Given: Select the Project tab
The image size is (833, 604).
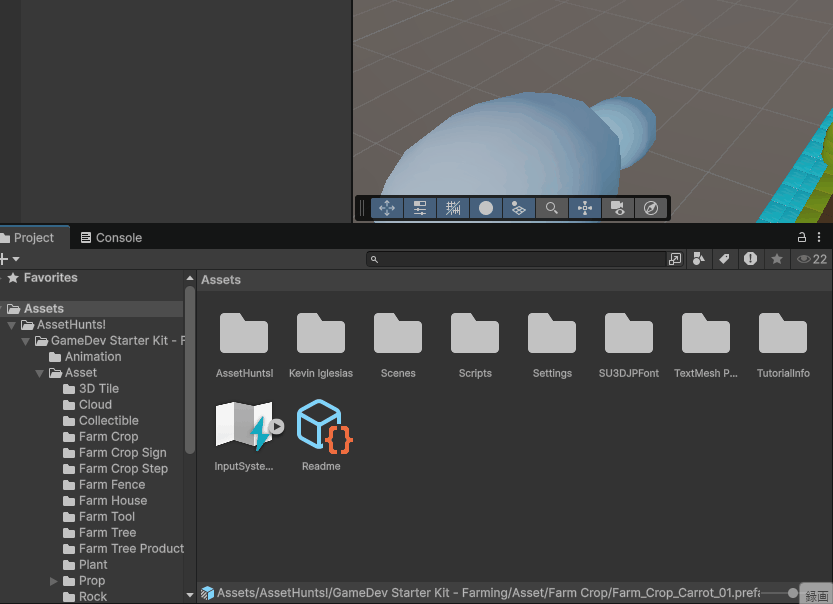Looking at the screenshot, I should pyautogui.click(x=30, y=238).
